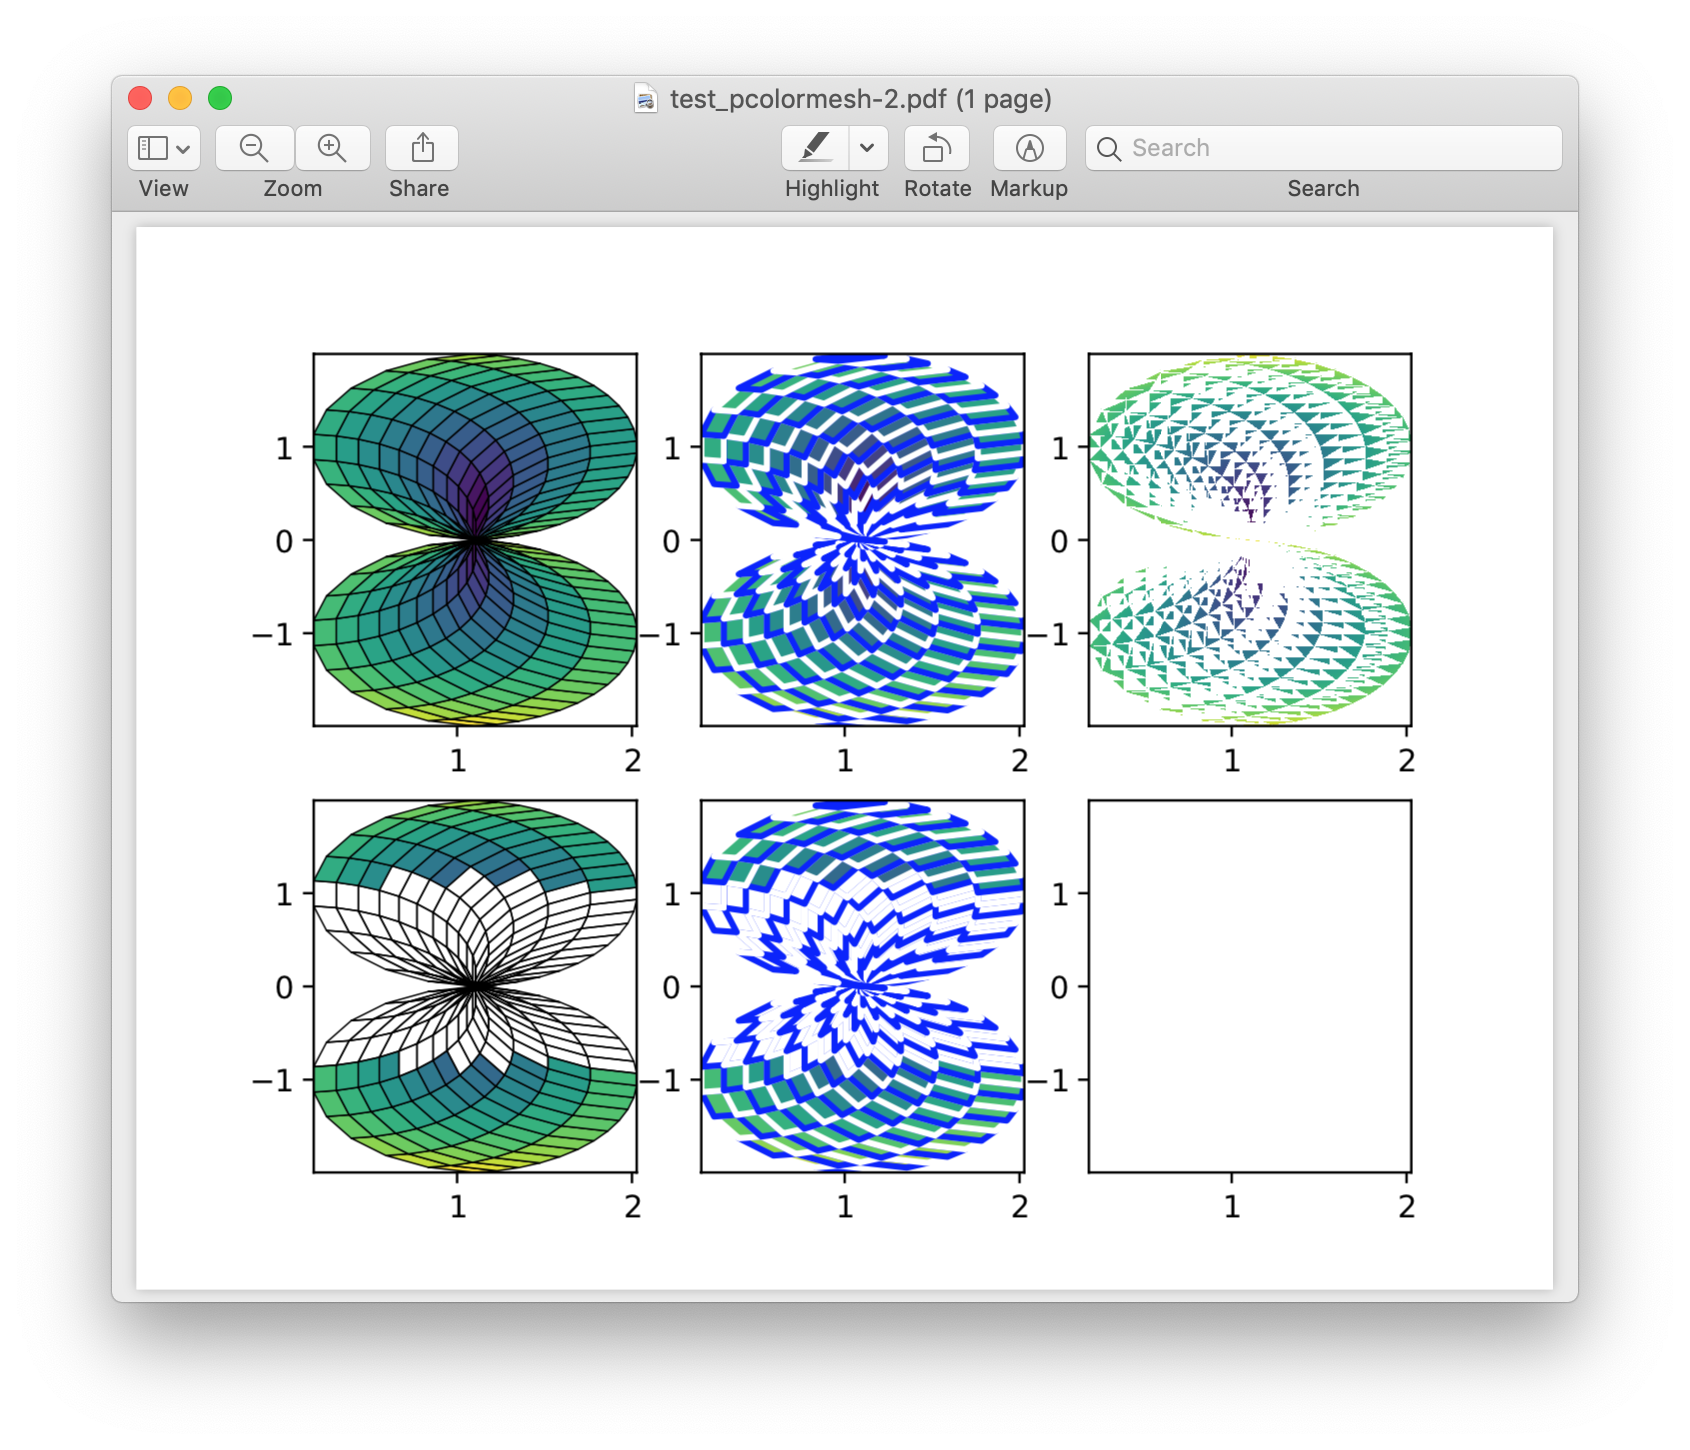Screen dimensions: 1690x1450
Task: Click the top-left pcolormesh plot with black edges
Action: tap(475, 540)
